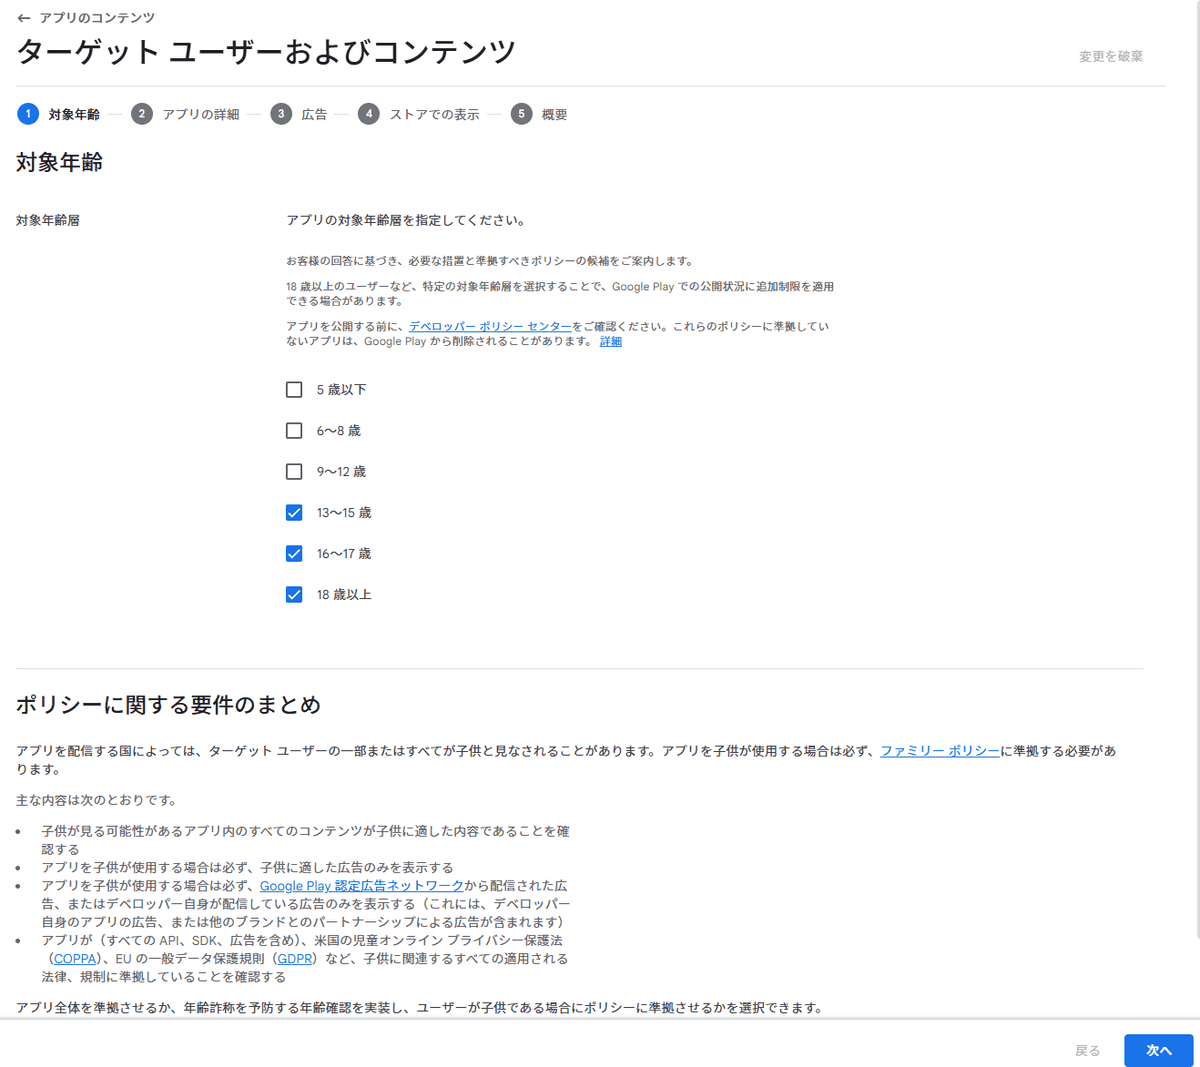Image resolution: width=1200 pixels, height=1067 pixels.
Task: Click the 13〜15 歳 label text
Action: pyautogui.click(x=344, y=513)
